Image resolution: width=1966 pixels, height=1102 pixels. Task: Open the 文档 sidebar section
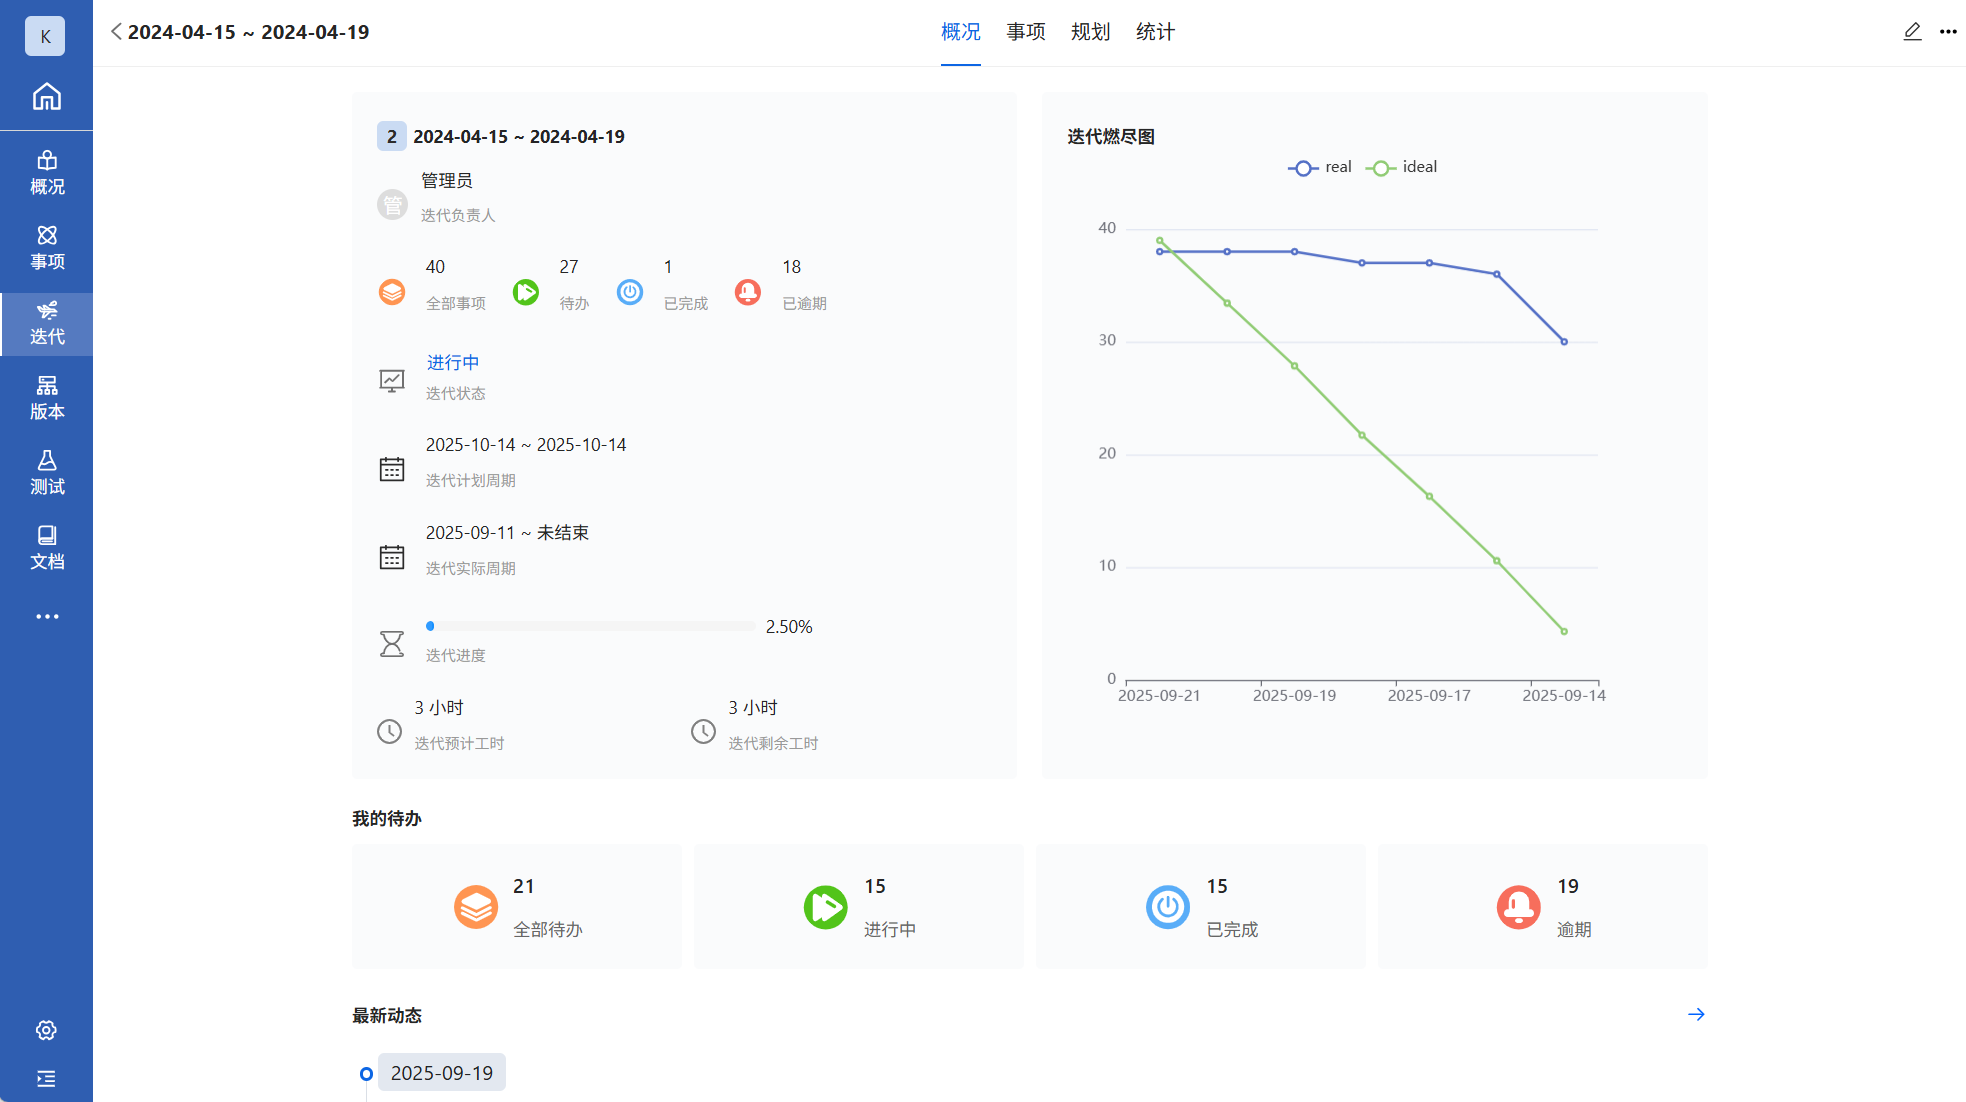click(x=46, y=547)
